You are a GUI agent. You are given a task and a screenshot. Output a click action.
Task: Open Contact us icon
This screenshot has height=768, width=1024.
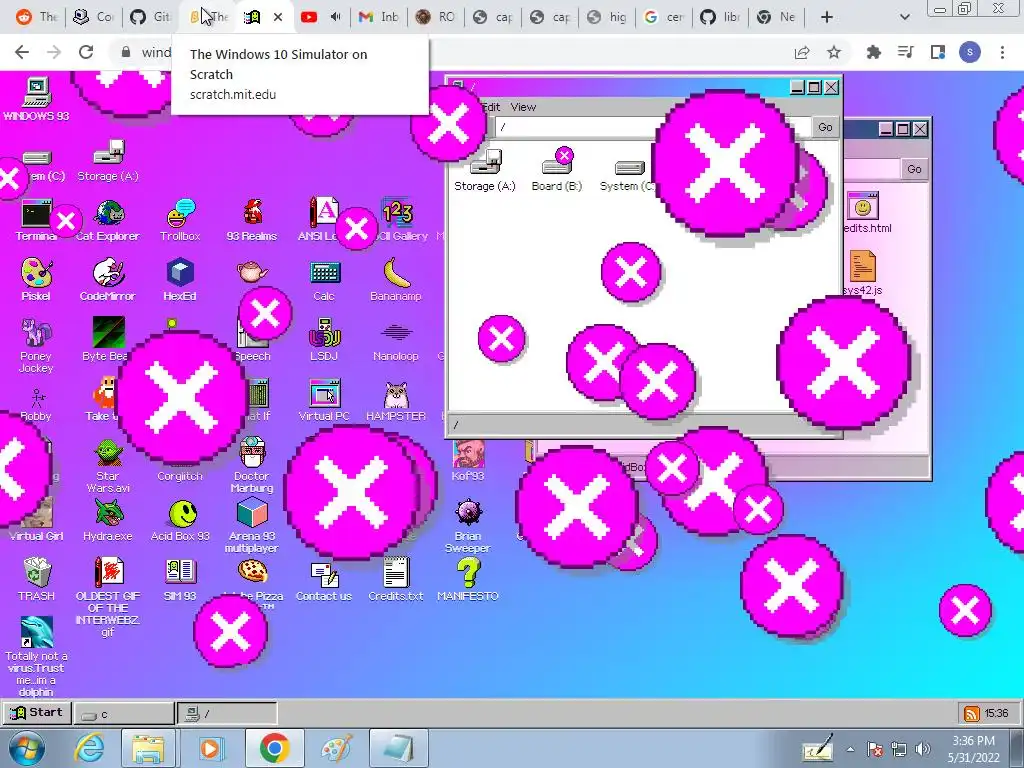[324, 579]
